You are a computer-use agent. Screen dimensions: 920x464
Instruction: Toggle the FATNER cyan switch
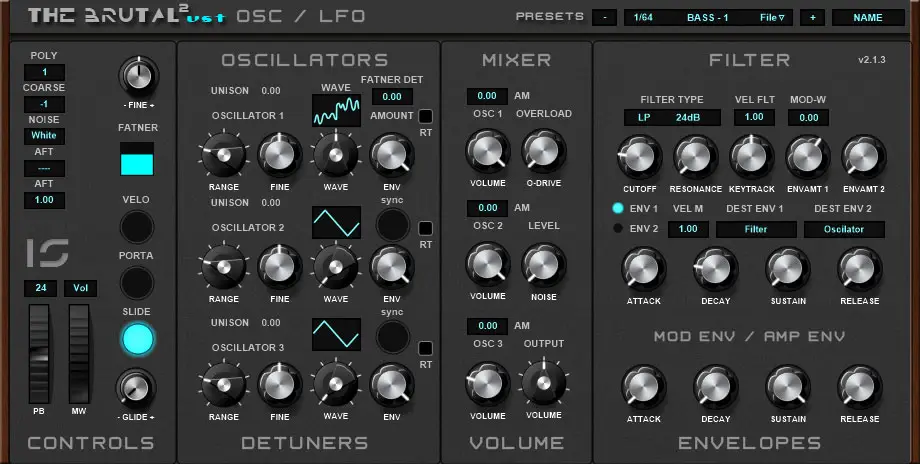point(137,159)
